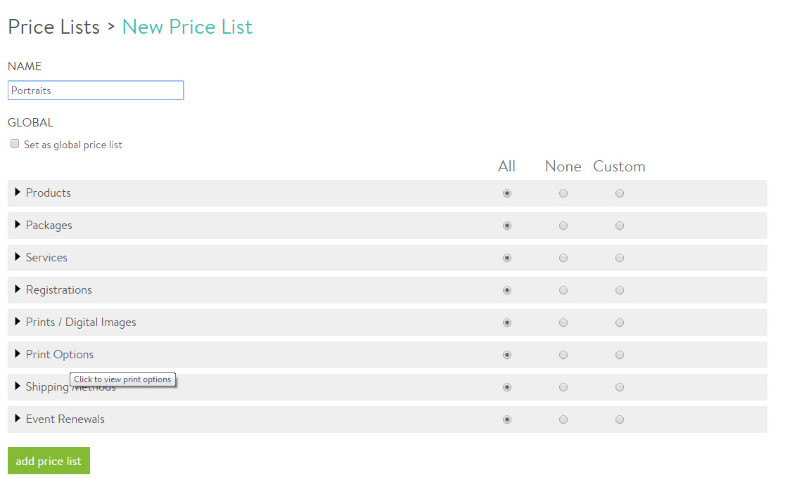Expand the Print Options arrow
785x489 pixels.
point(18,354)
